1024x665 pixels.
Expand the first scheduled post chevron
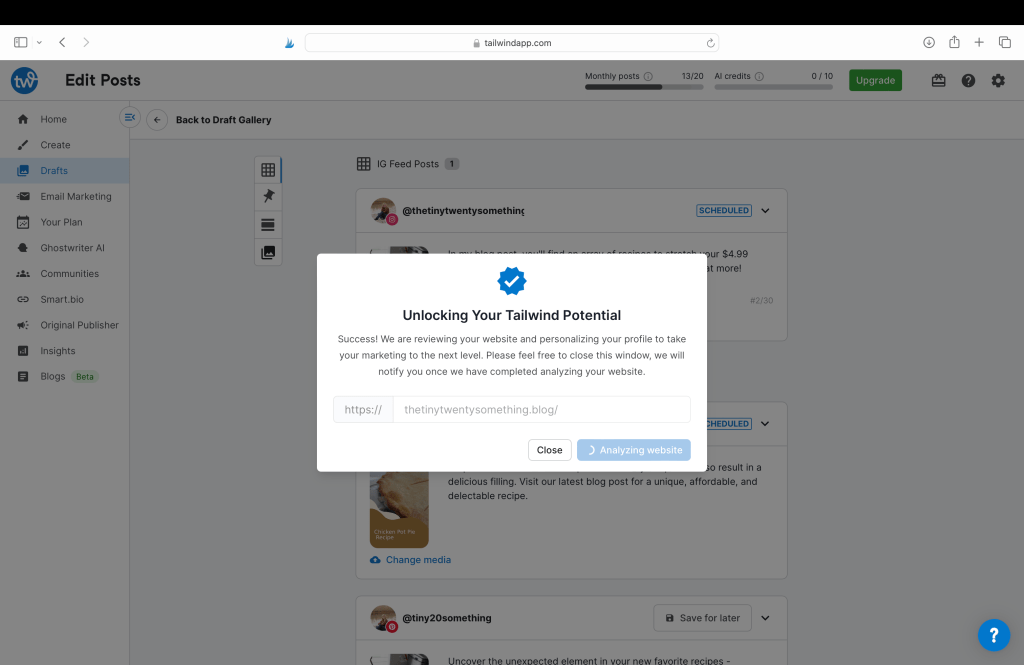(765, 211)
